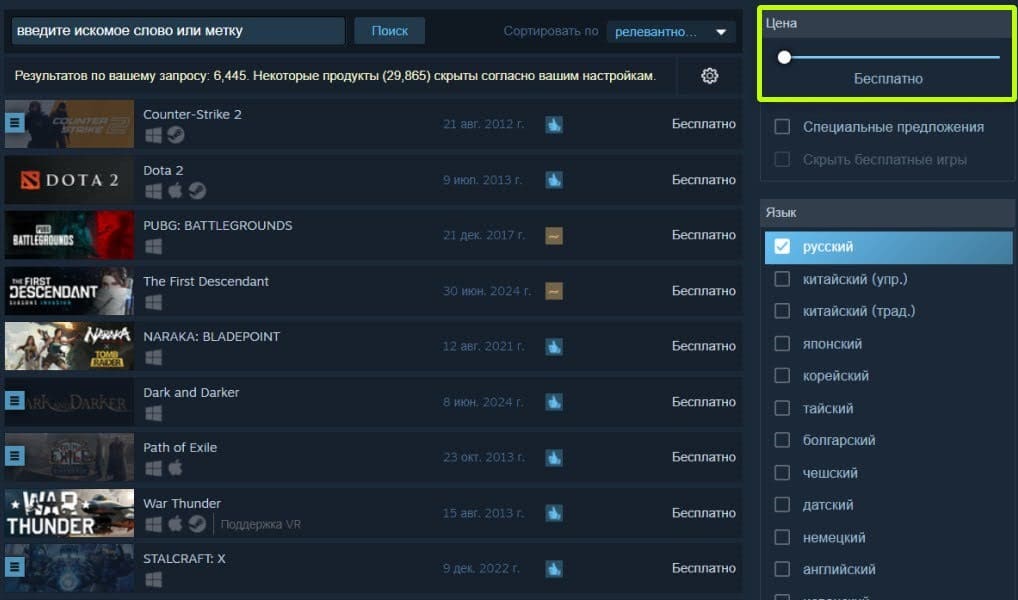Click the Поддержка VR label under War Thunder
The image size is (1018, 600).
pyautogui.click(x=260, y=524)
